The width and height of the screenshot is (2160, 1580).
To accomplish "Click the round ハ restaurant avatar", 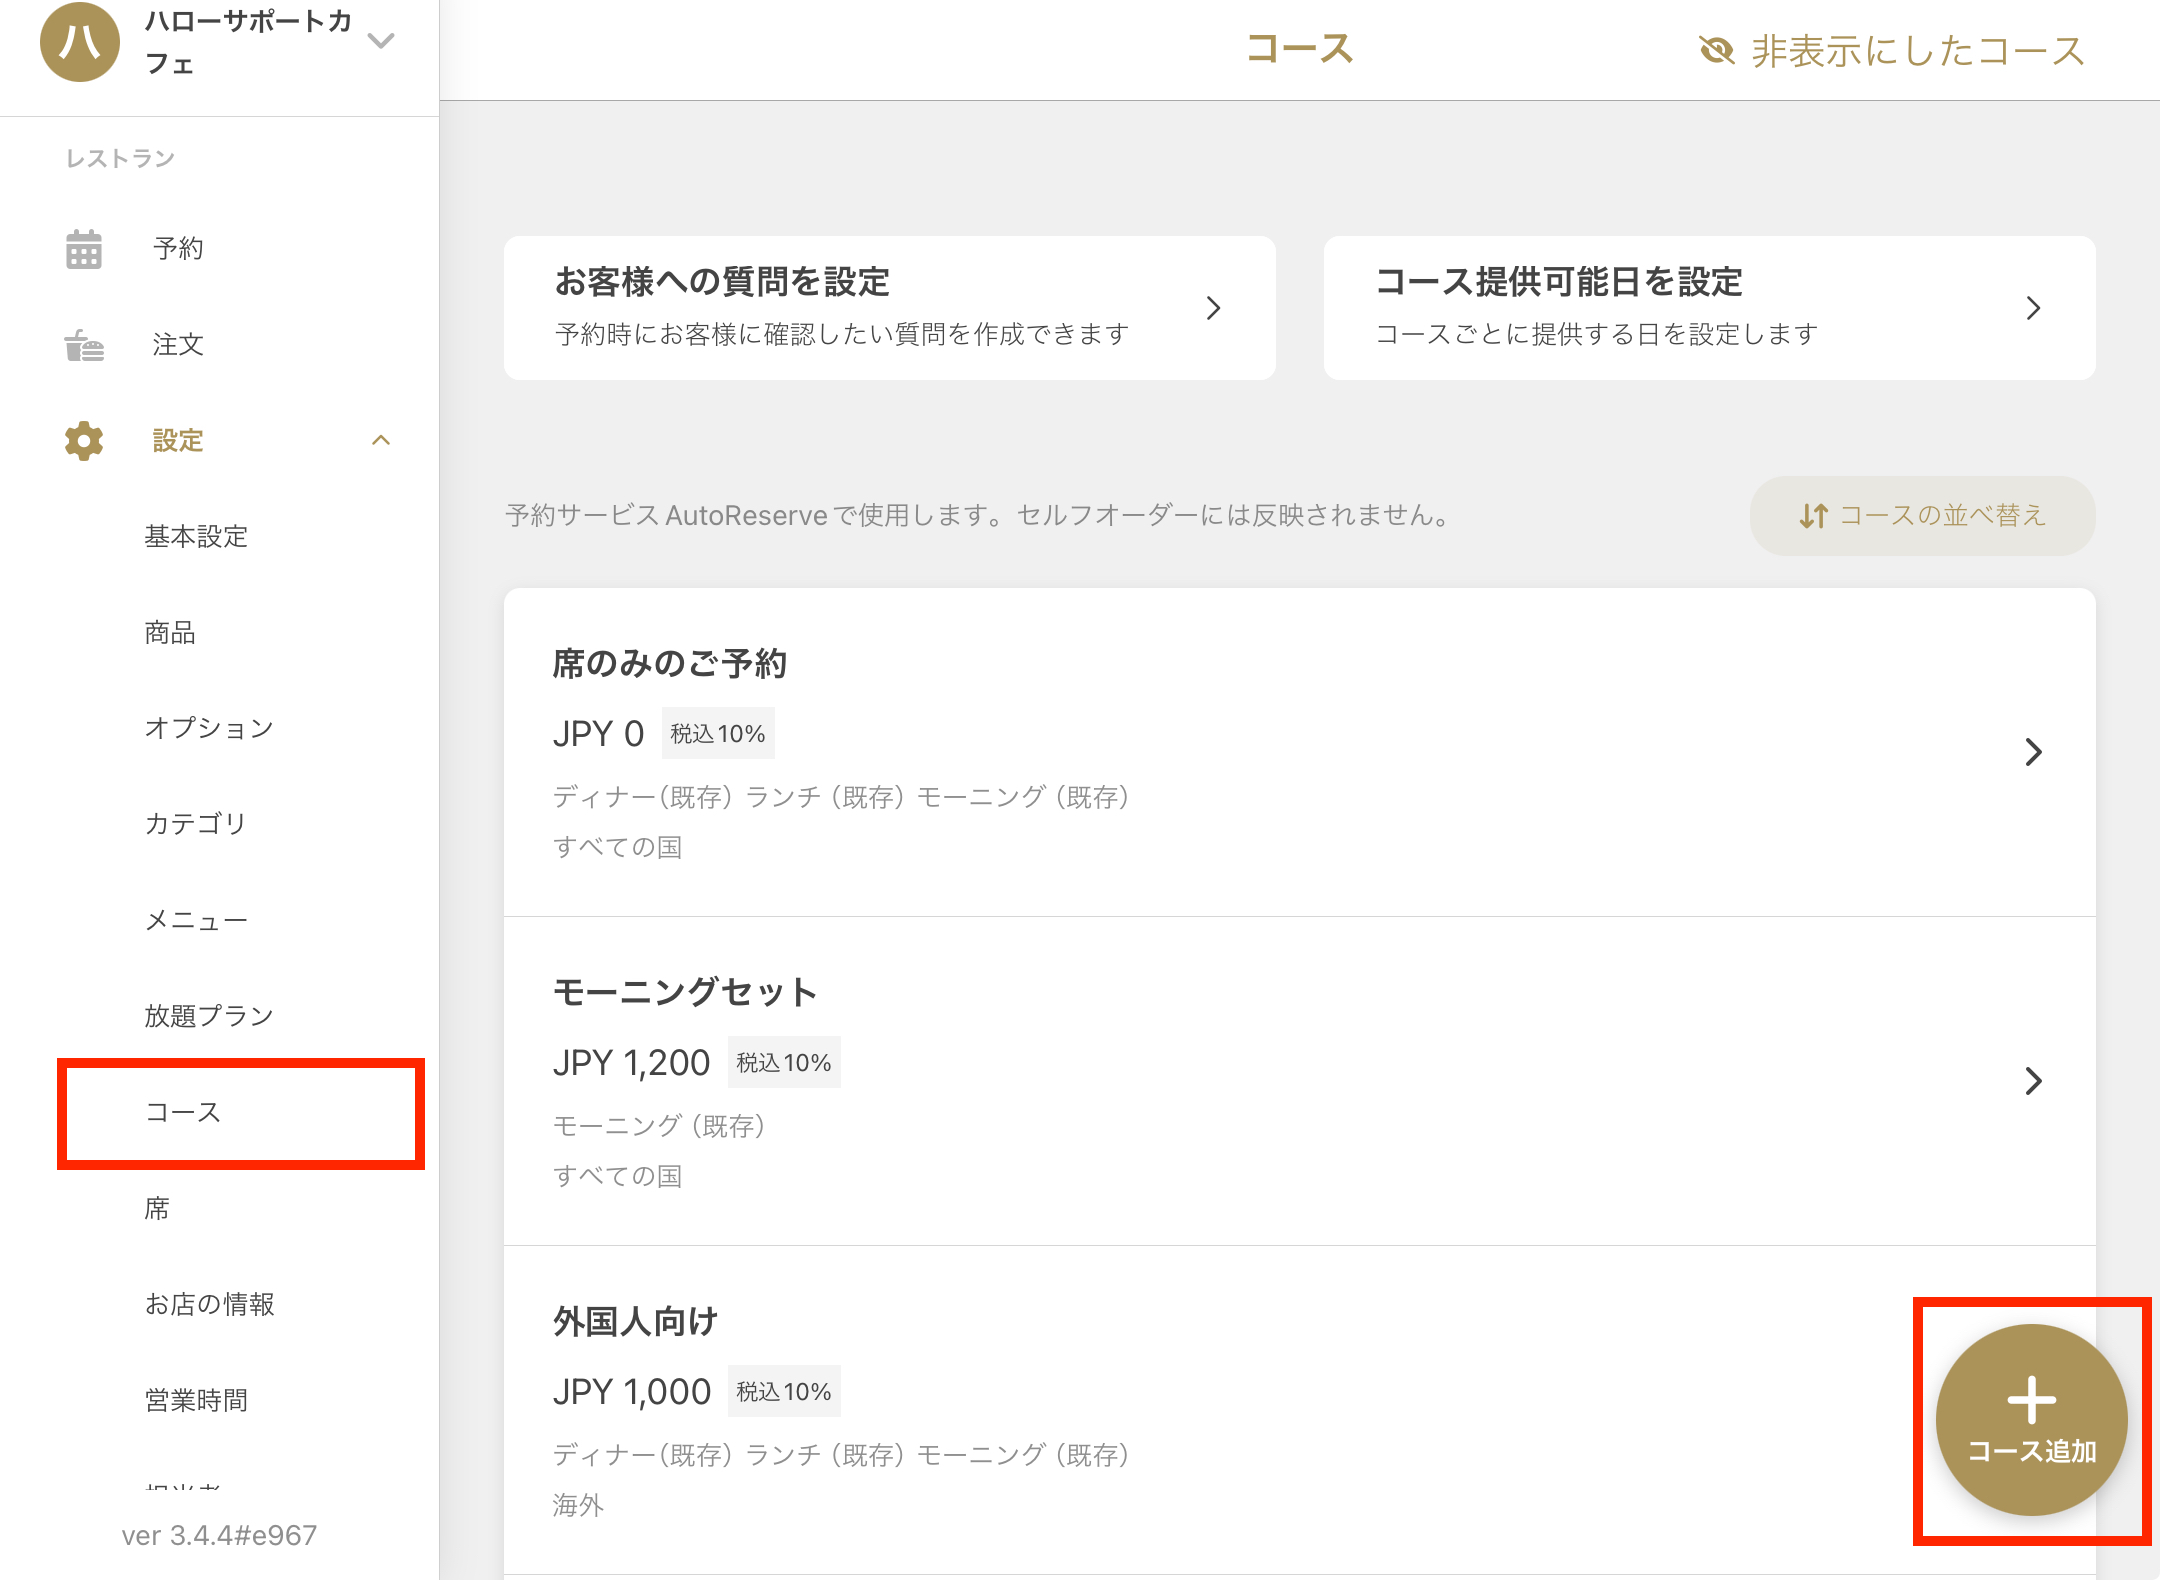I will [79, 42].
